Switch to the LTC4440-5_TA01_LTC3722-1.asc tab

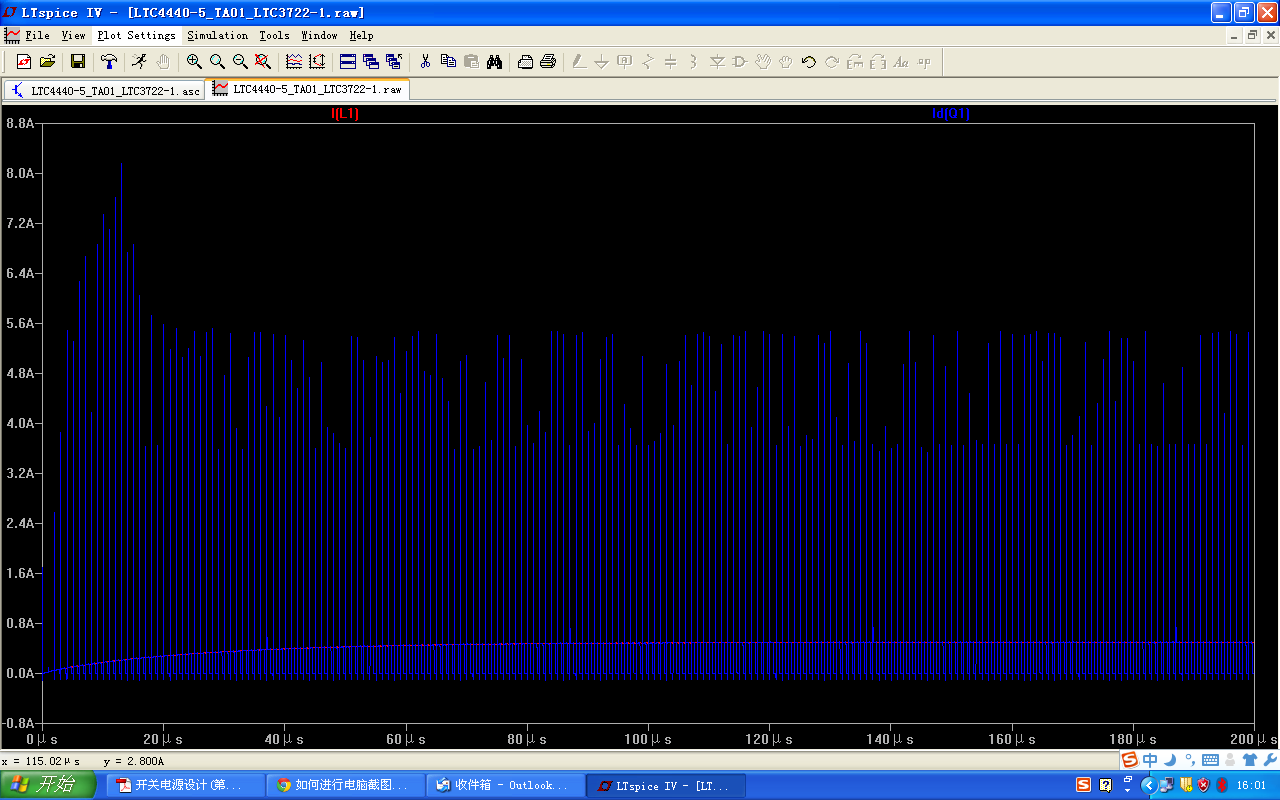tap(104, 90)
